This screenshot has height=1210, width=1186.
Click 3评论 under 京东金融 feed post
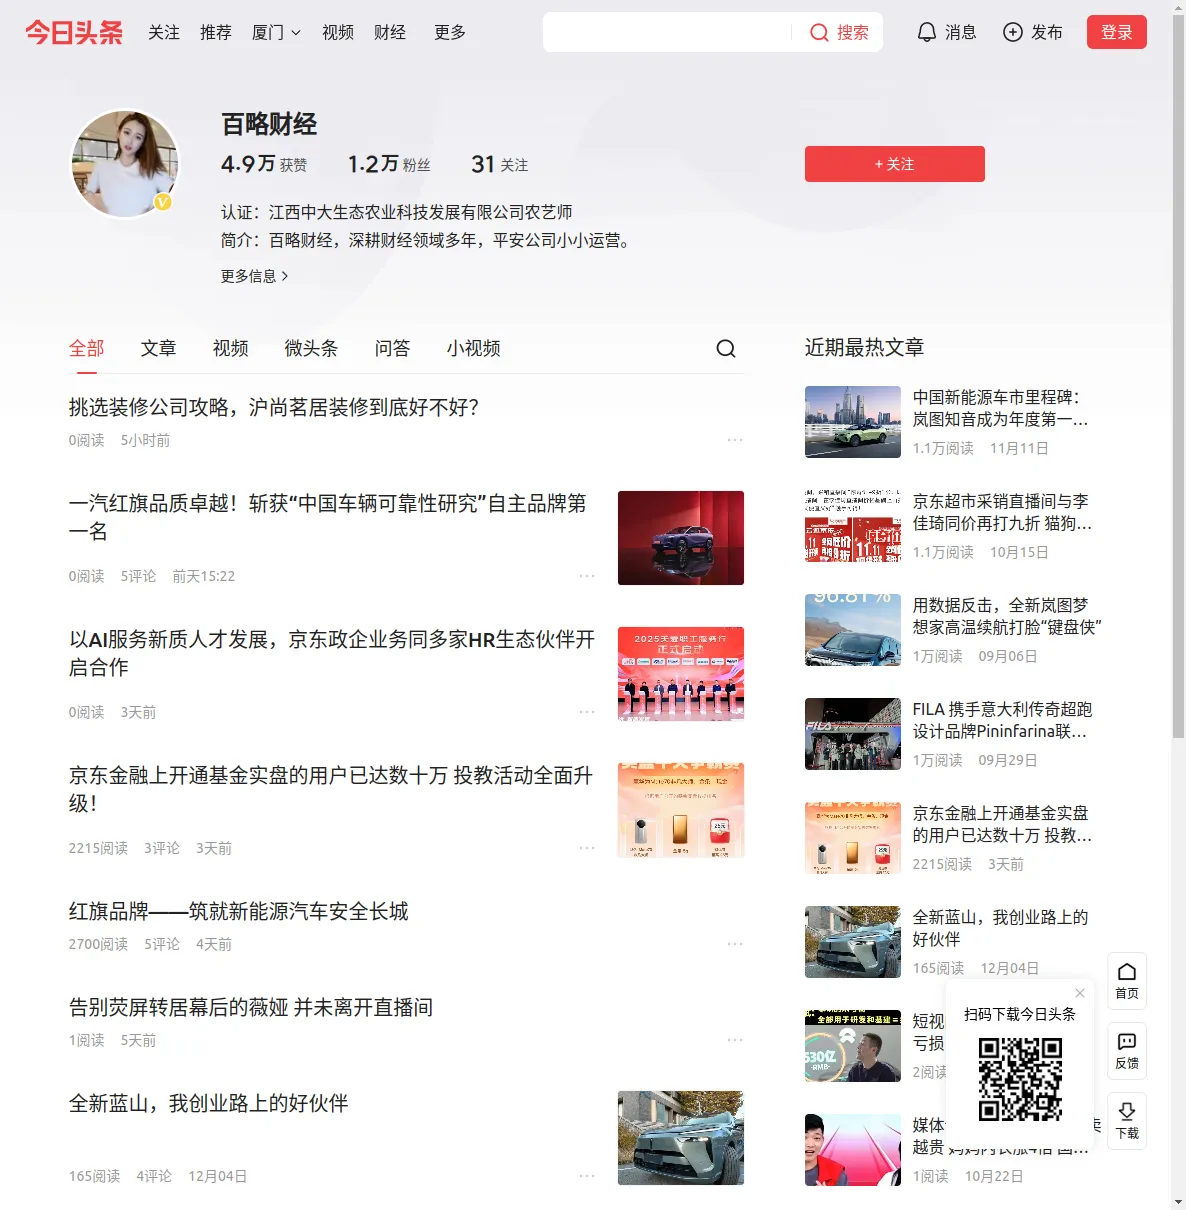[162, 848]
